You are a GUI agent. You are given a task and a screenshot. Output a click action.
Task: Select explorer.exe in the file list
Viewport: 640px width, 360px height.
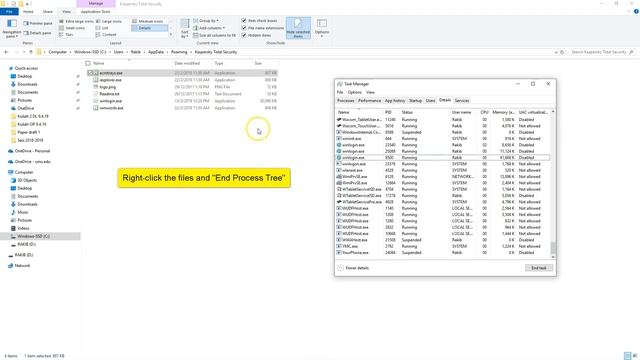tap(111, 80)
